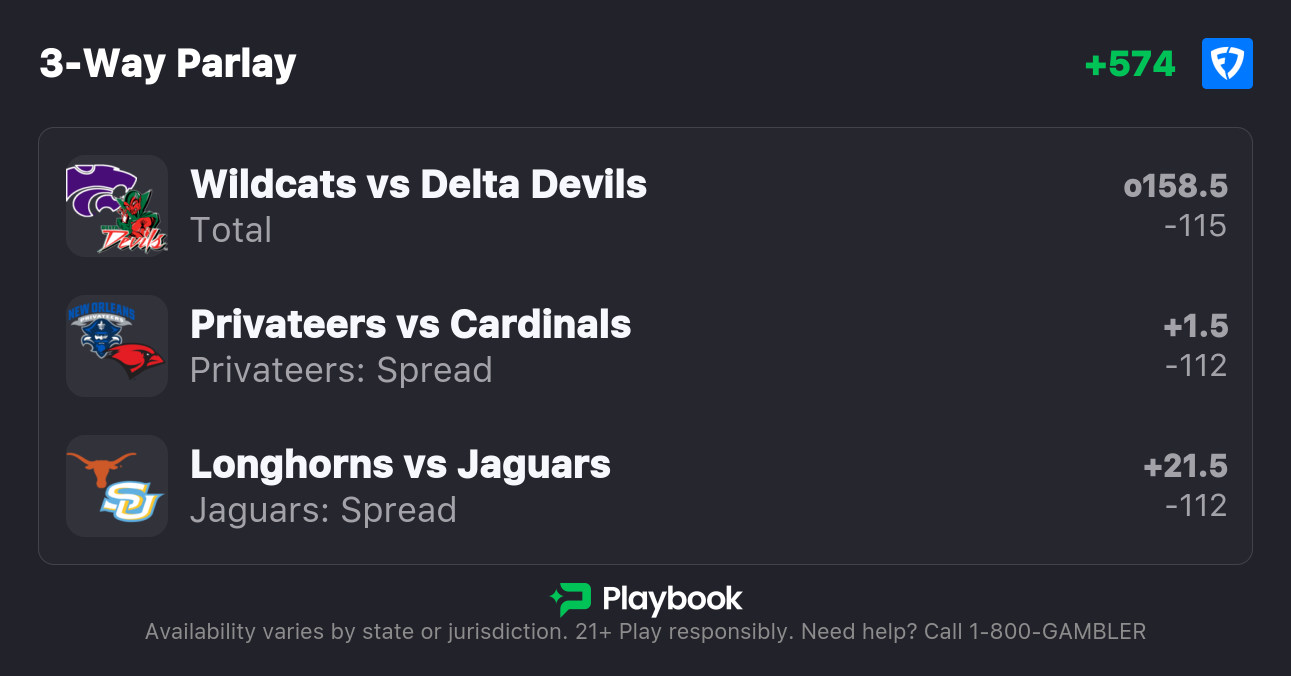
Task: Click the Kansas State Wildcats purple logo
Action: click(x=98, y=190)
